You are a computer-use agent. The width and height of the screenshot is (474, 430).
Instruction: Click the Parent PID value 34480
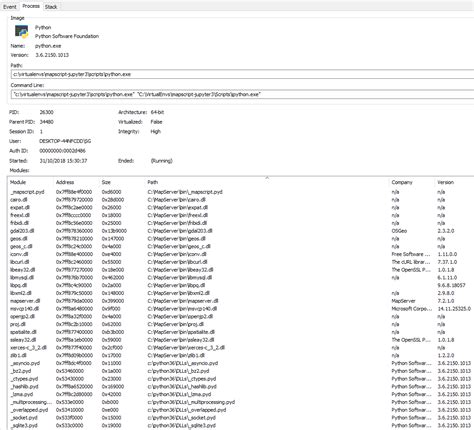46,122
